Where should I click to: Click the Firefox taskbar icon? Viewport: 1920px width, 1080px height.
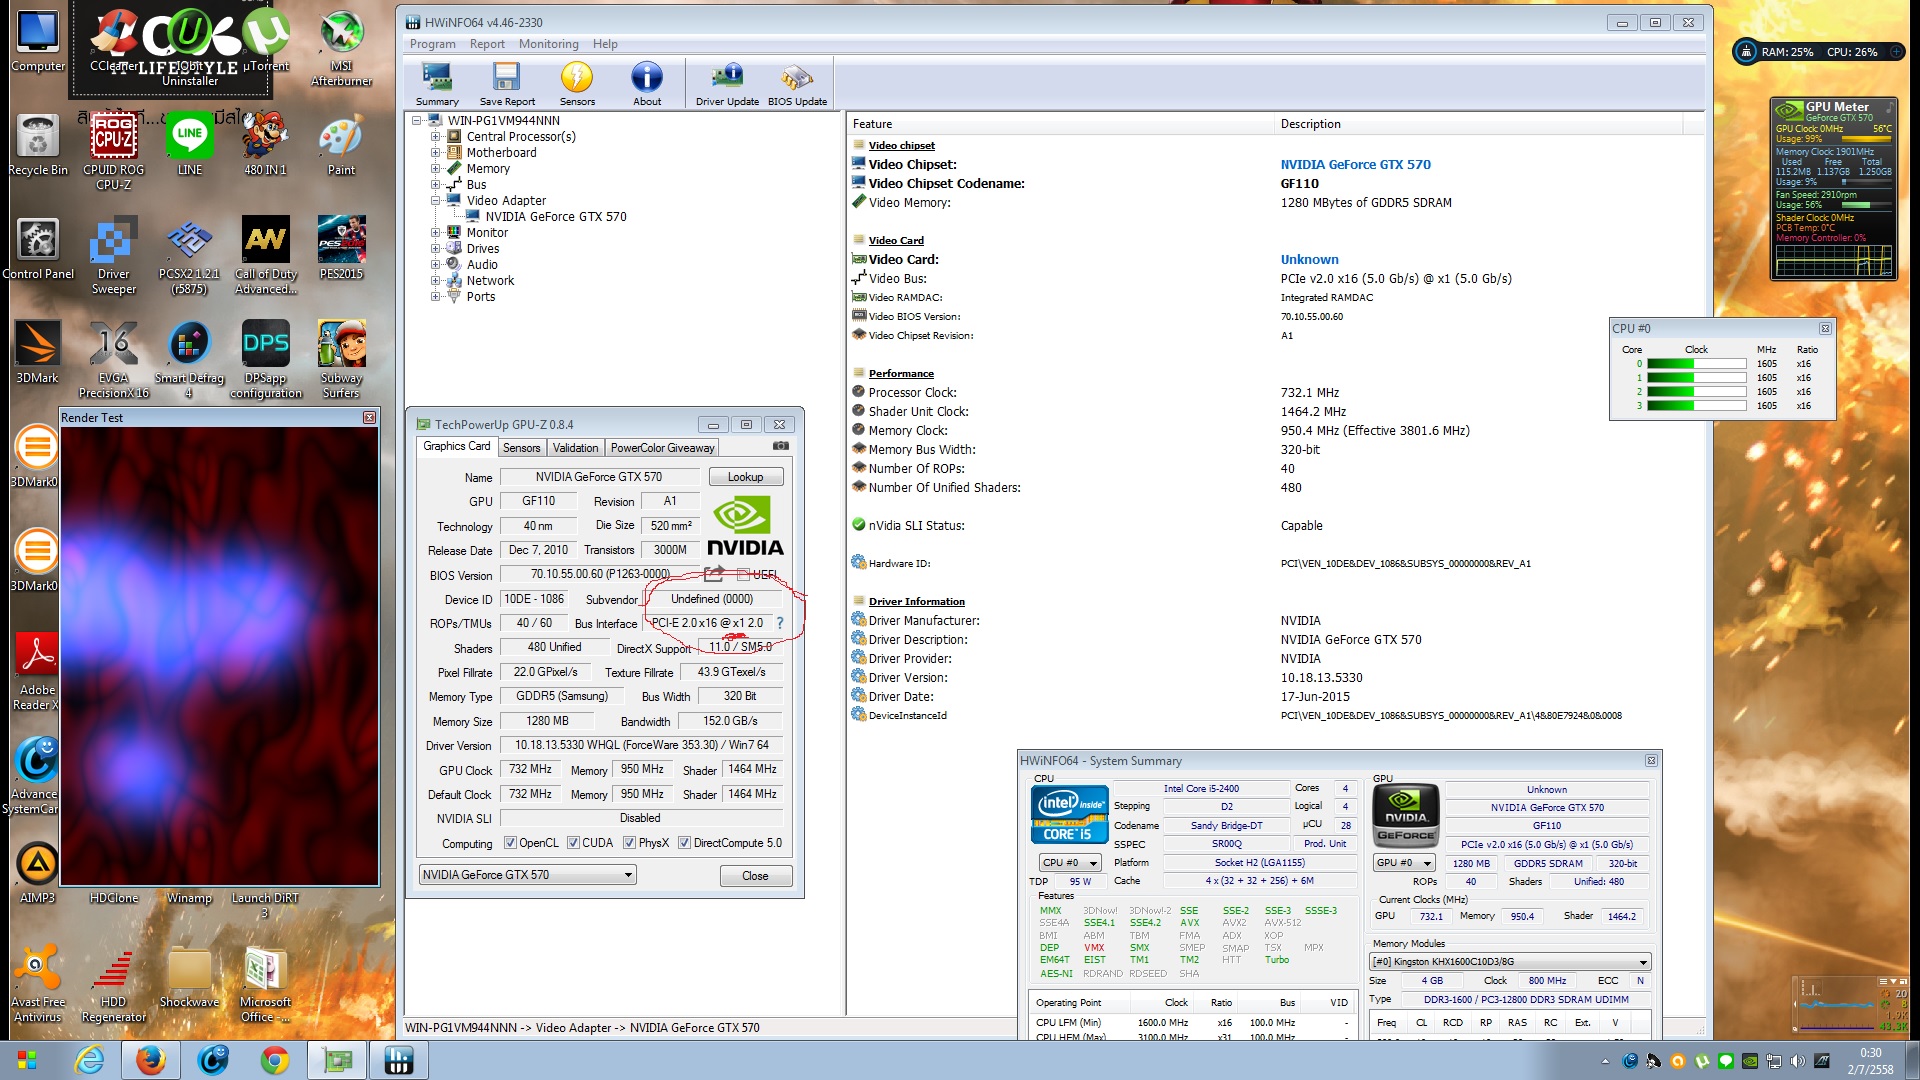(x=151, y=1060)
